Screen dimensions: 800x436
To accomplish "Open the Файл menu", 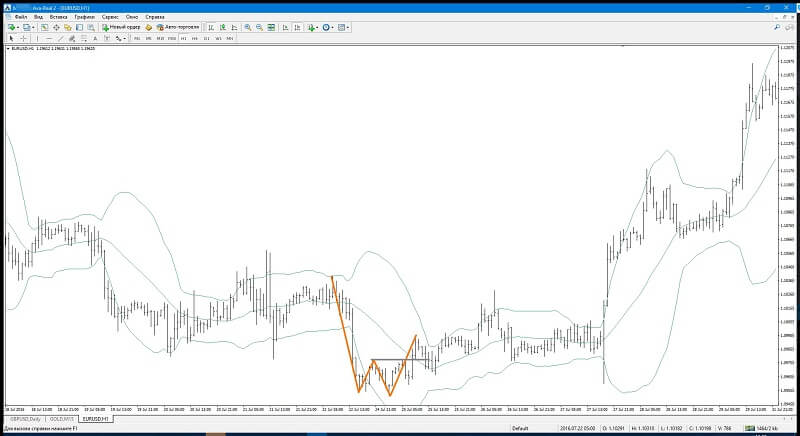I will click(21, 17).
